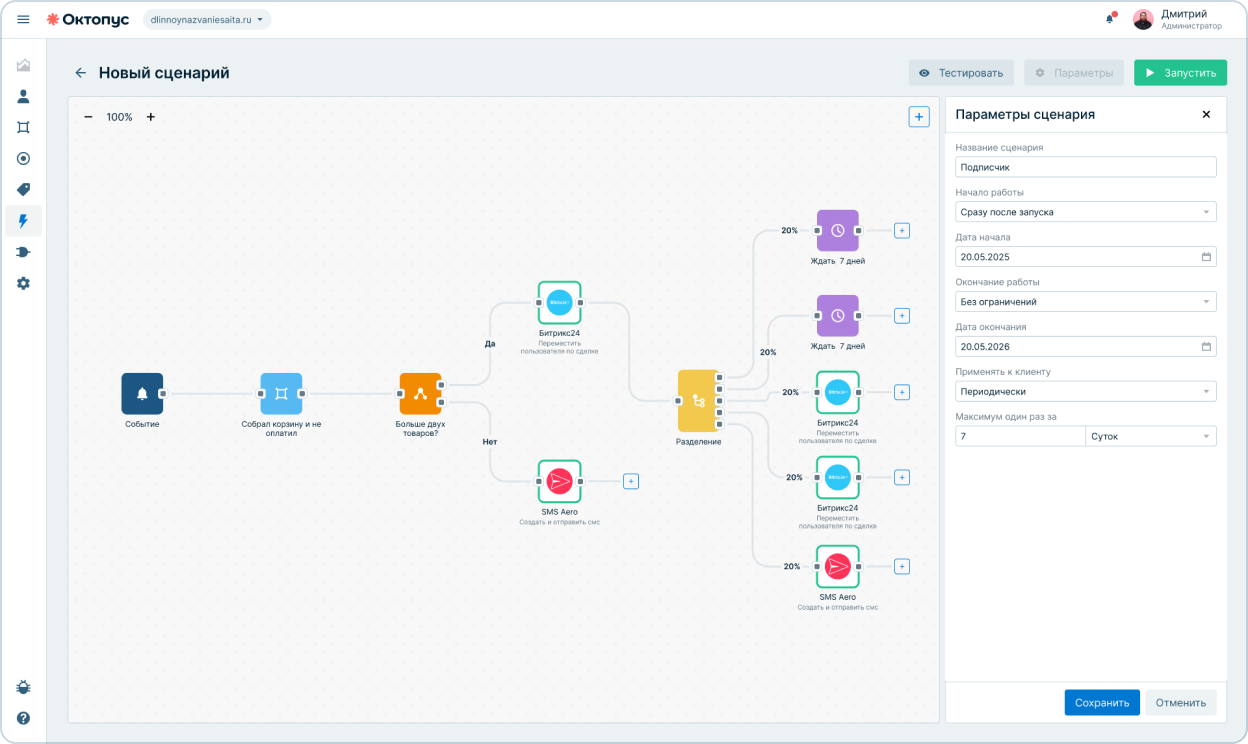Screen dimensions: 1248x744
Task: Click the bug report icon
Action: [23, 687]
